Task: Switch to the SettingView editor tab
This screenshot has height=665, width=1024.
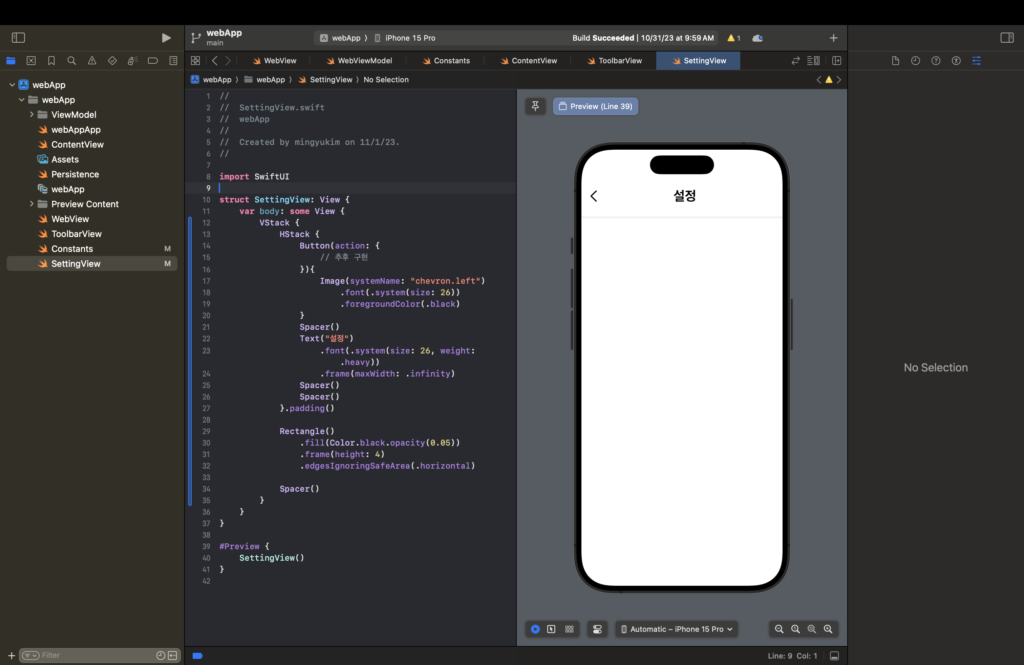Action: [698, 61]
